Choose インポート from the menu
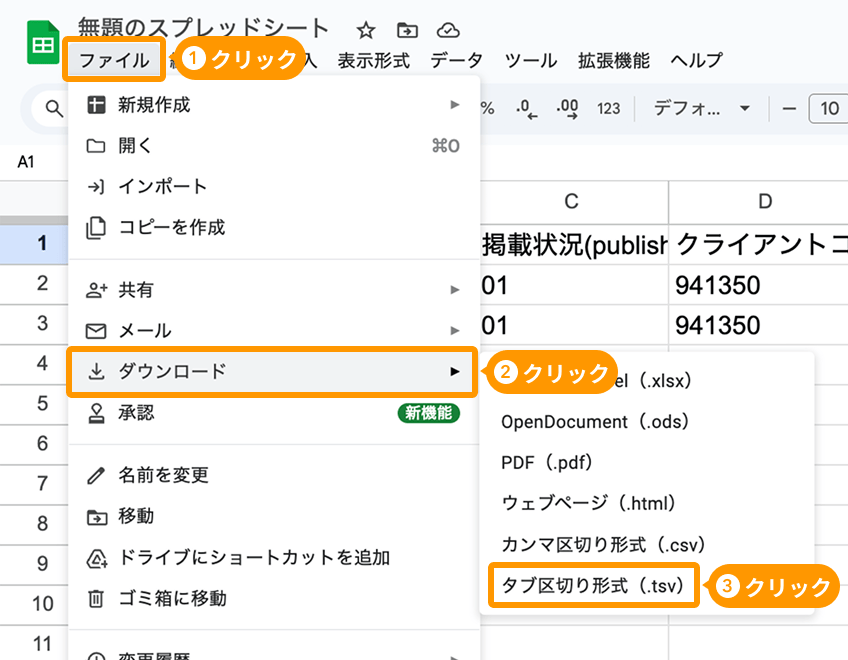 coord(274,187)
